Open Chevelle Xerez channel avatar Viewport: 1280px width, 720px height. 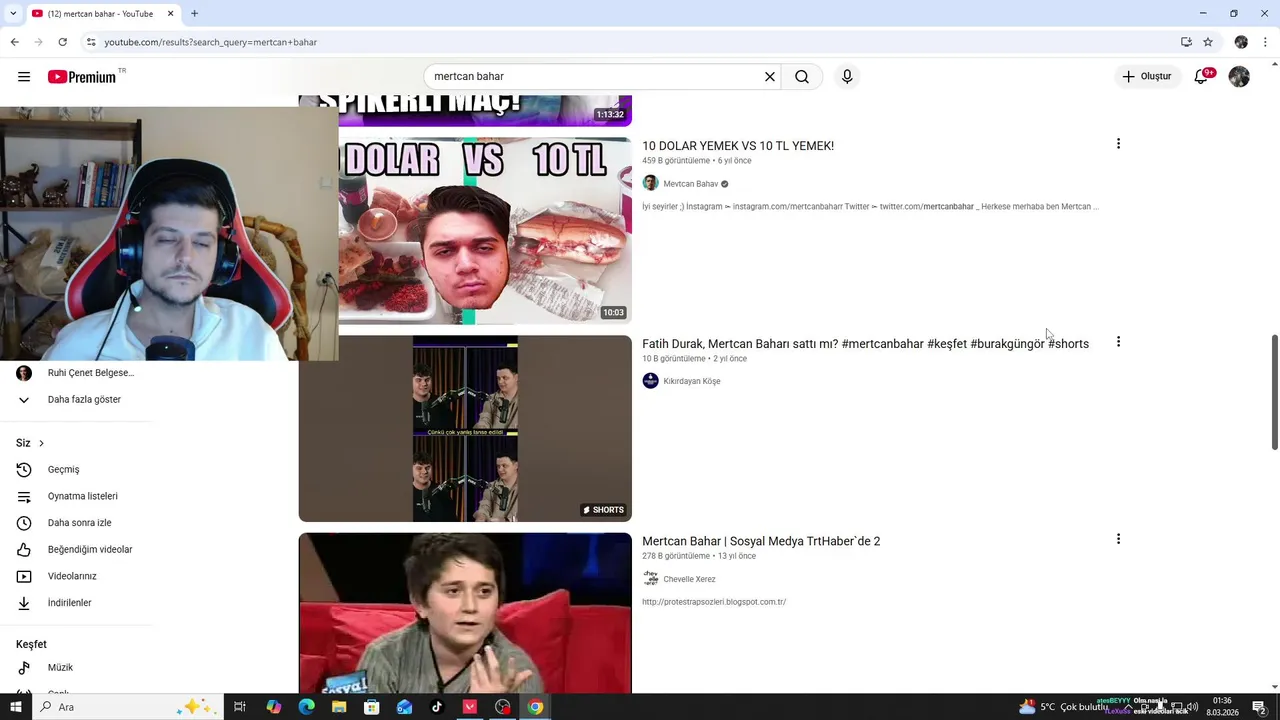point(650,578)
